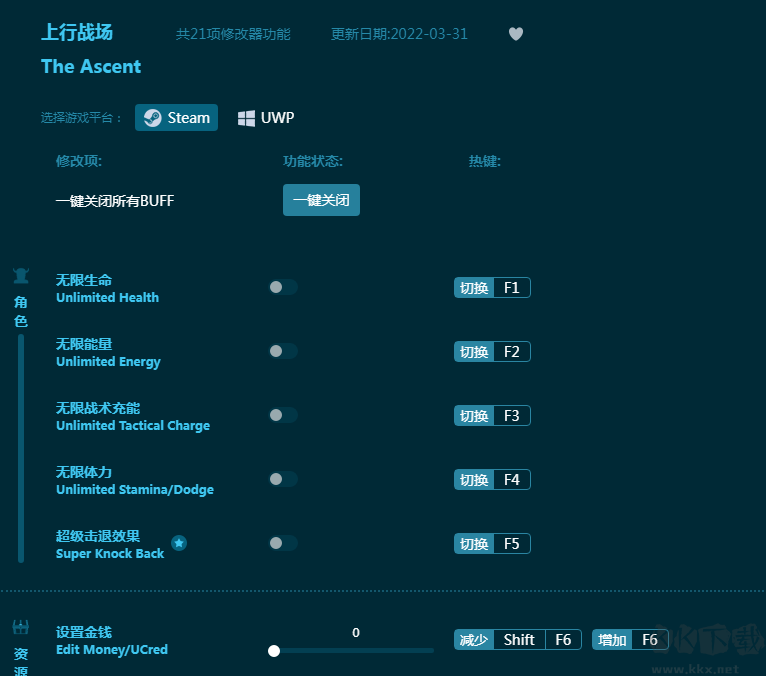The width and height of the screenshot is (766, 676).
Task: Click the resources section shop icon
Action: [21, 627]
